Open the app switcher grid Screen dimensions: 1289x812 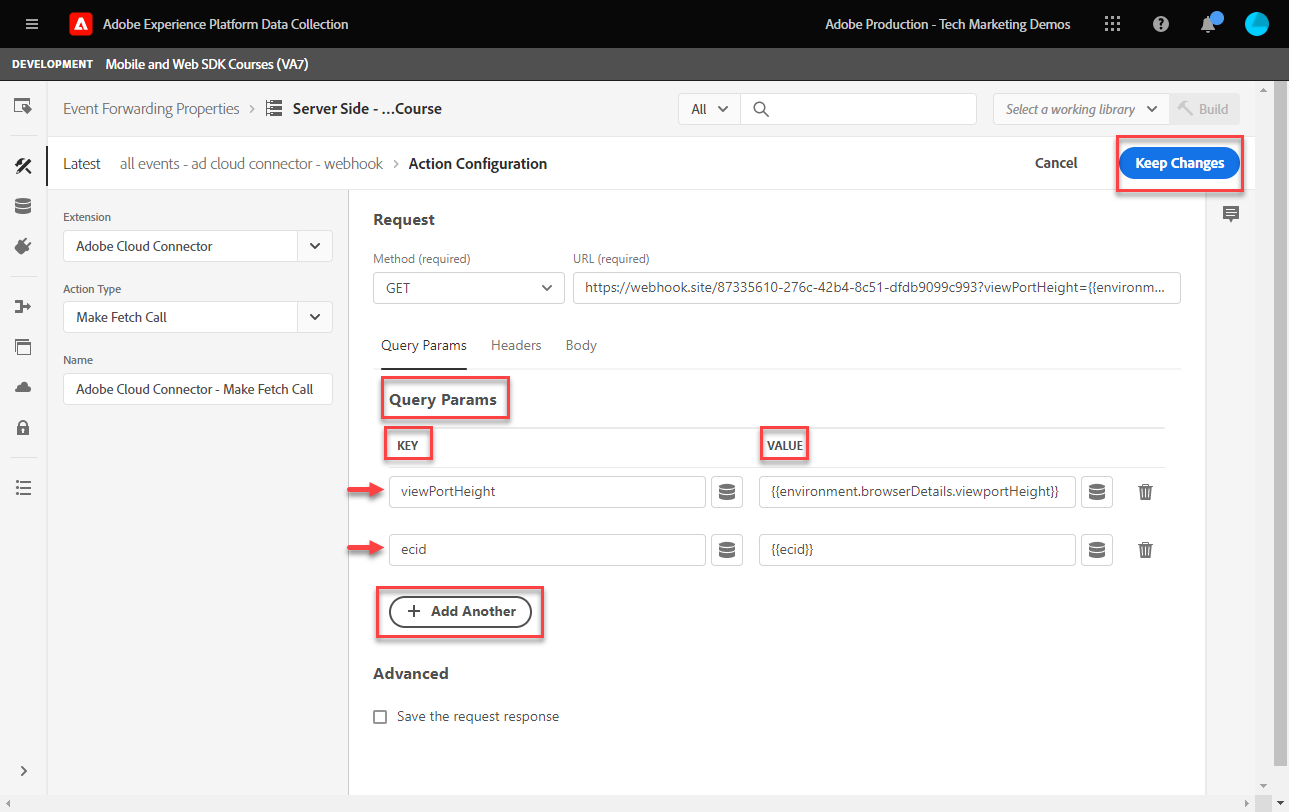[1113, 24]
